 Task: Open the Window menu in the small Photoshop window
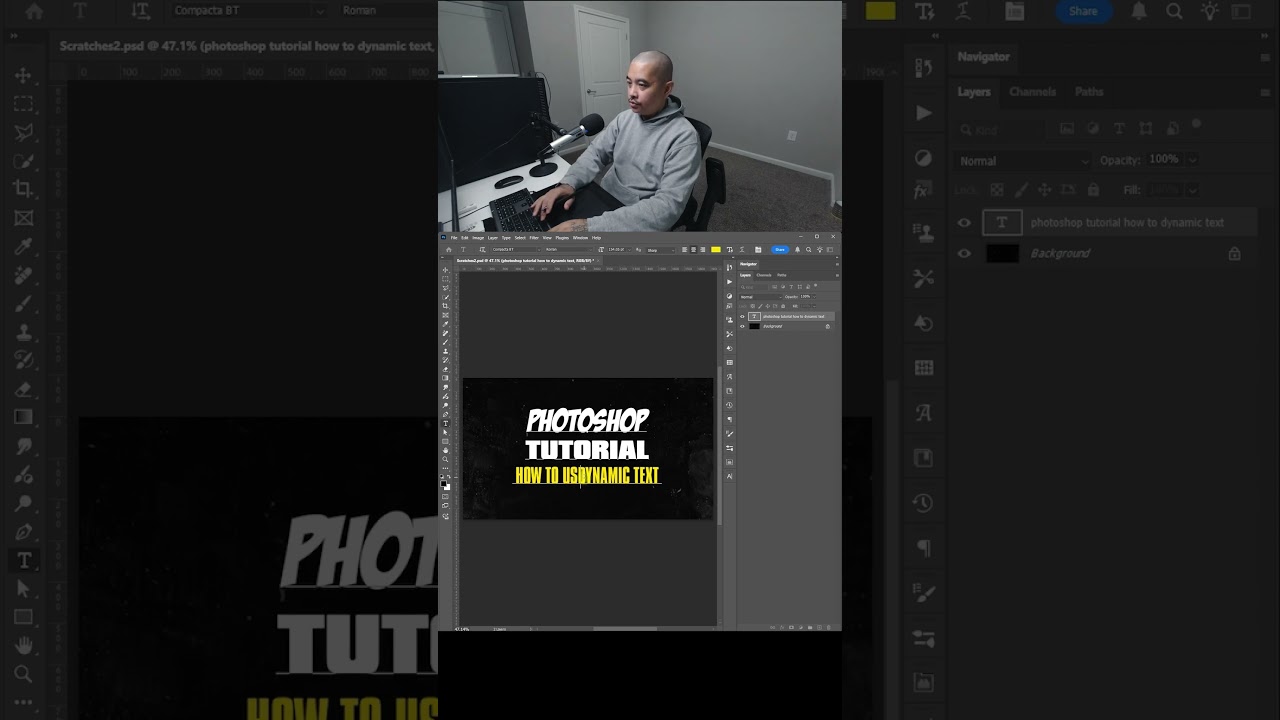tap(580, 238)
